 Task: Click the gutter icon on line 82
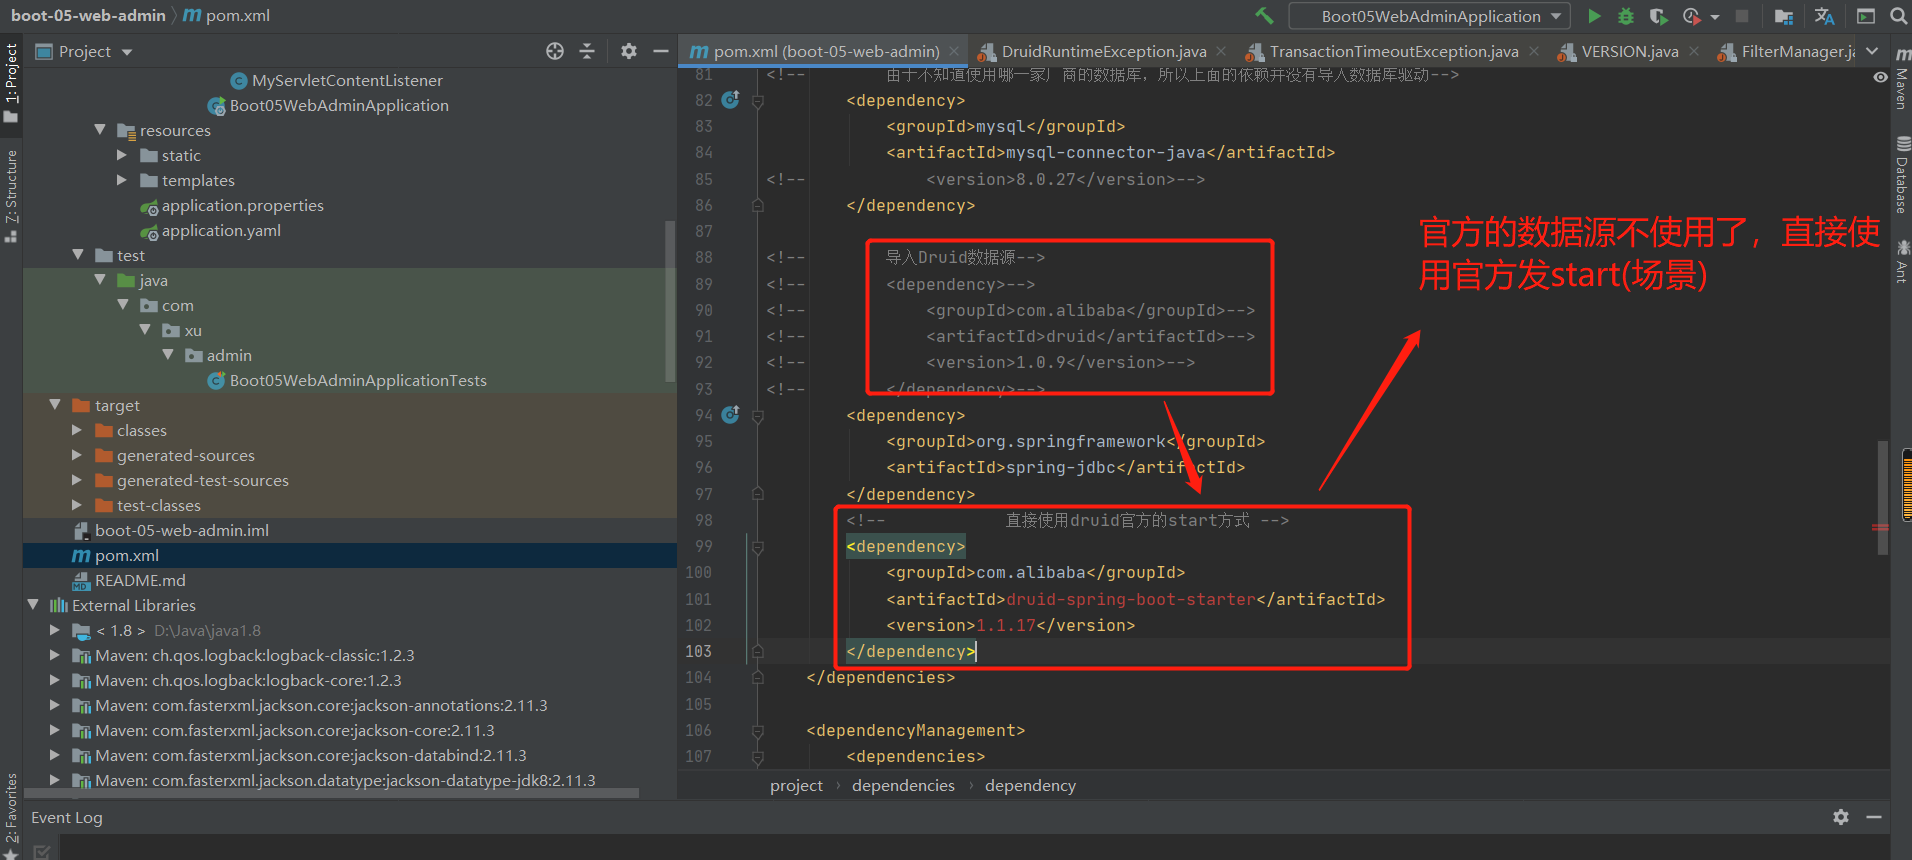tap(730, 100)
